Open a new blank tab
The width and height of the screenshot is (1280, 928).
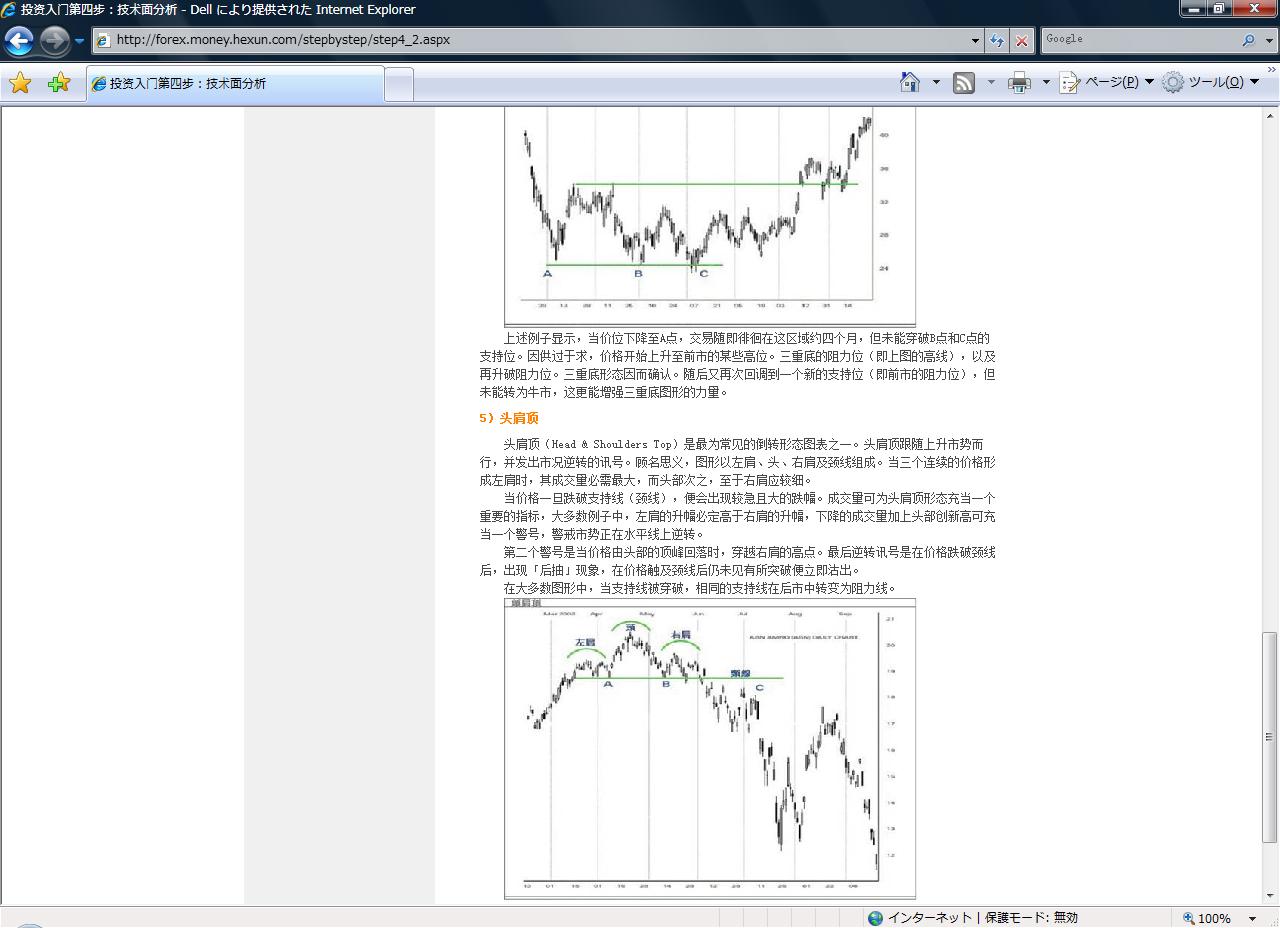click(399, 84)
